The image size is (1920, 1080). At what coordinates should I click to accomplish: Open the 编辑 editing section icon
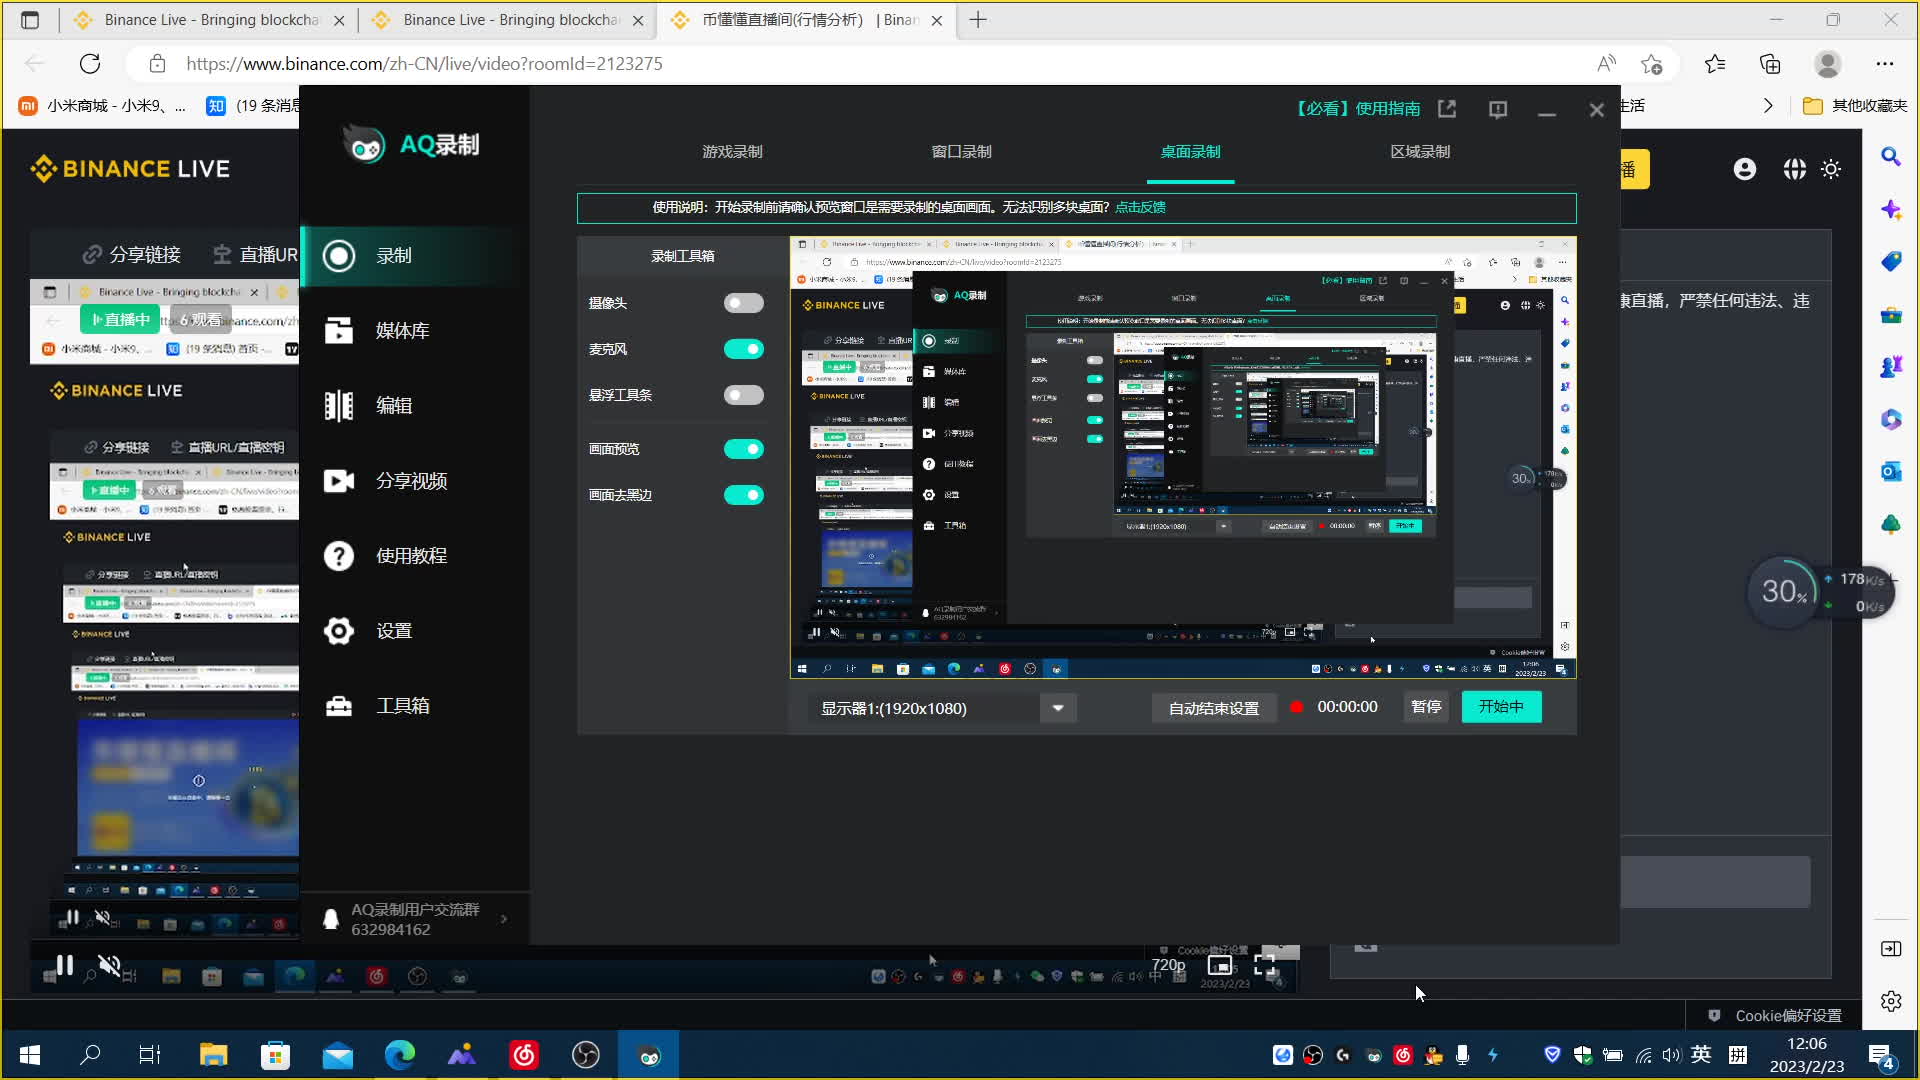[x=339, y=406]
